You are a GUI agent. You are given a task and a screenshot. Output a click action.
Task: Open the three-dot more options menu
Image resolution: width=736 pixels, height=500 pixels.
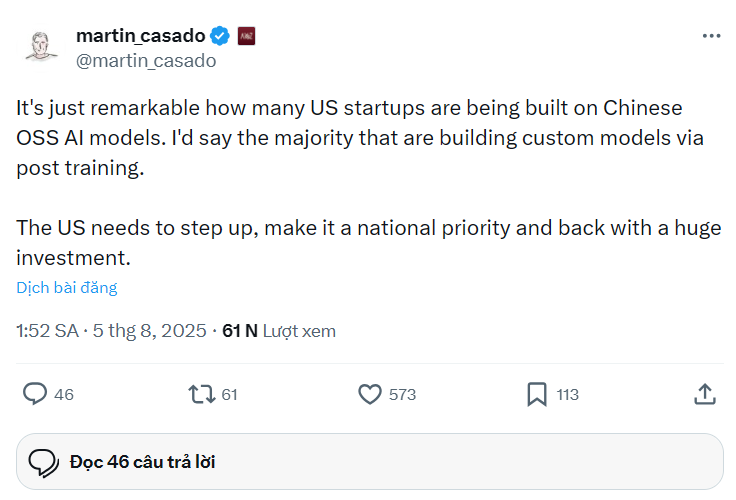coord(711,36)
